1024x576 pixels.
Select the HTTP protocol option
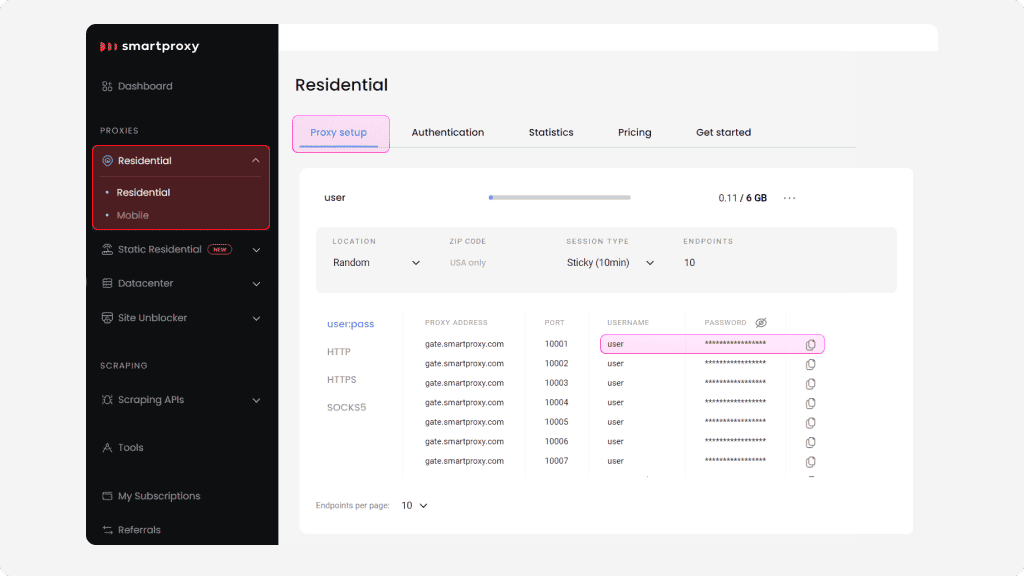click(339, 352)
